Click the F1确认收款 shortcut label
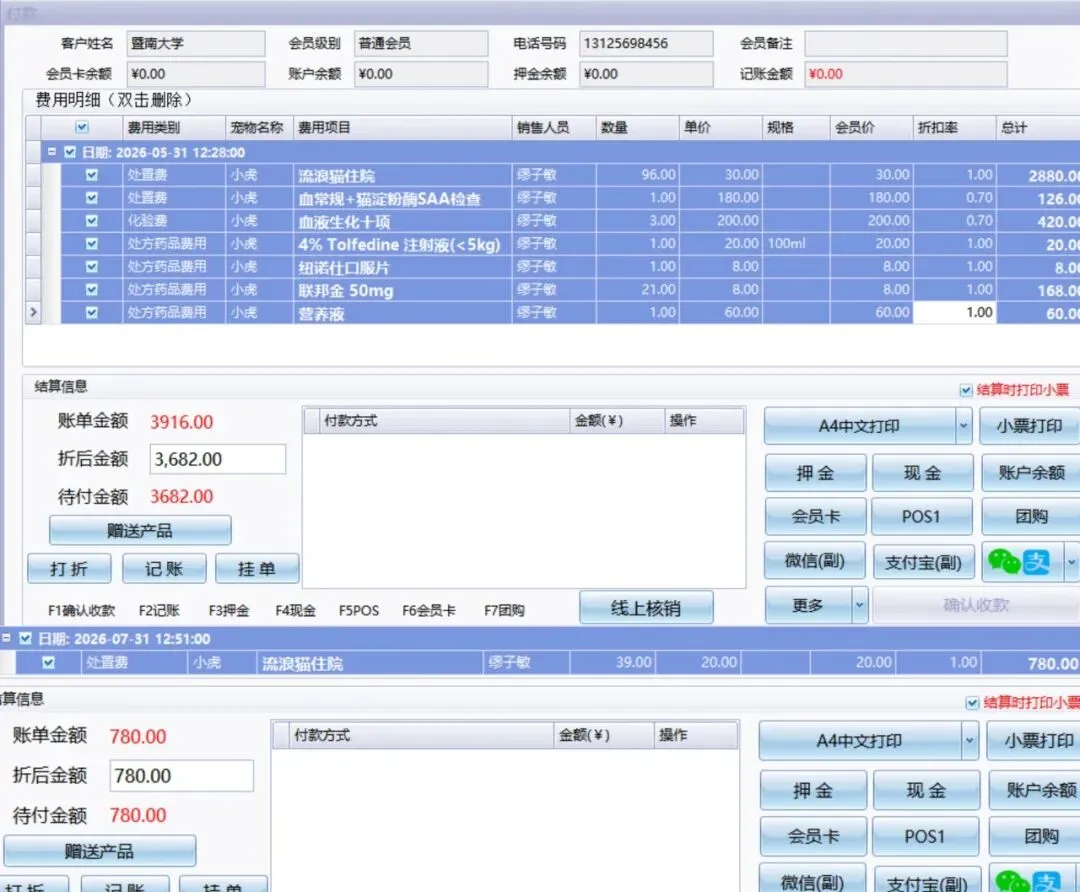Screen dimensions: 1080x892 click(81, 610)
